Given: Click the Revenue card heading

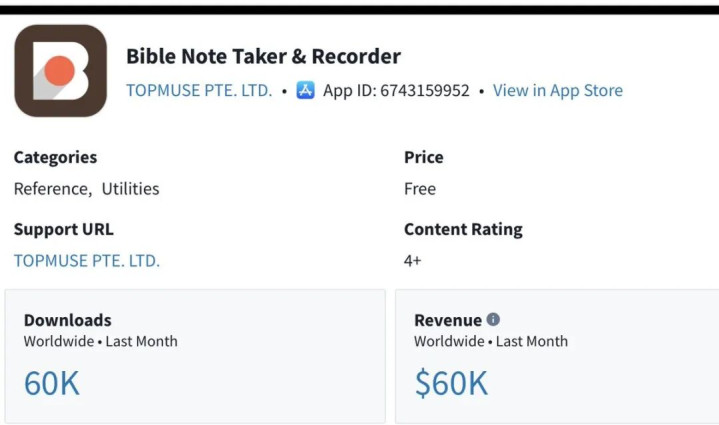Looking at the screenshot, I should tap(448, 321).
